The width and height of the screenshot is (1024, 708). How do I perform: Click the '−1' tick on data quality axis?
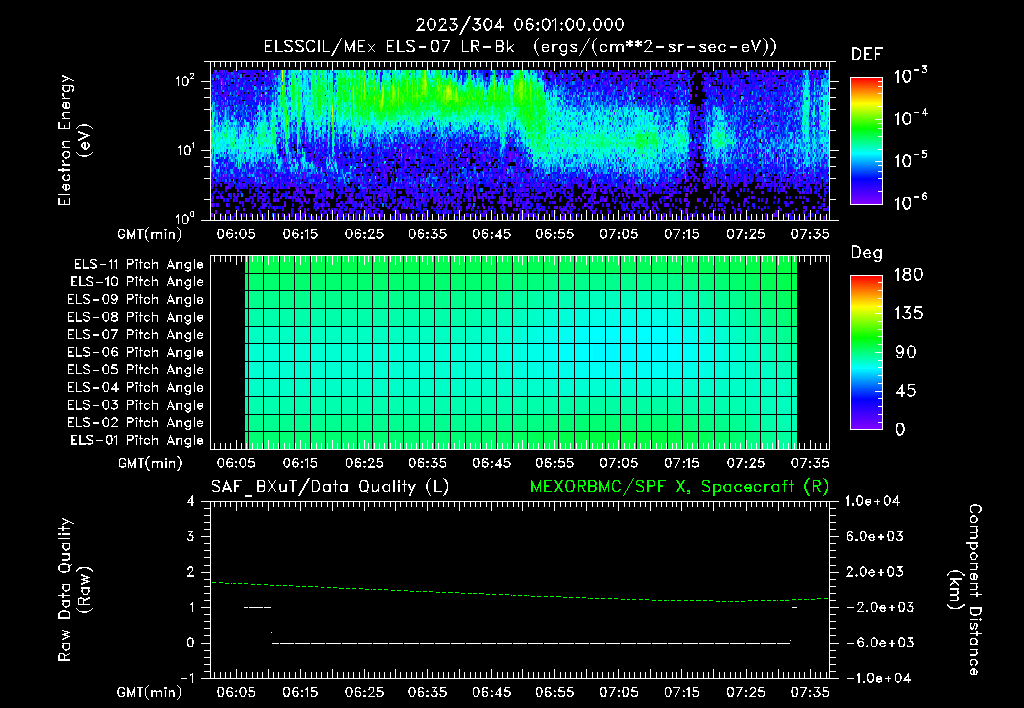pyautogui.click(x=187, y=678)
